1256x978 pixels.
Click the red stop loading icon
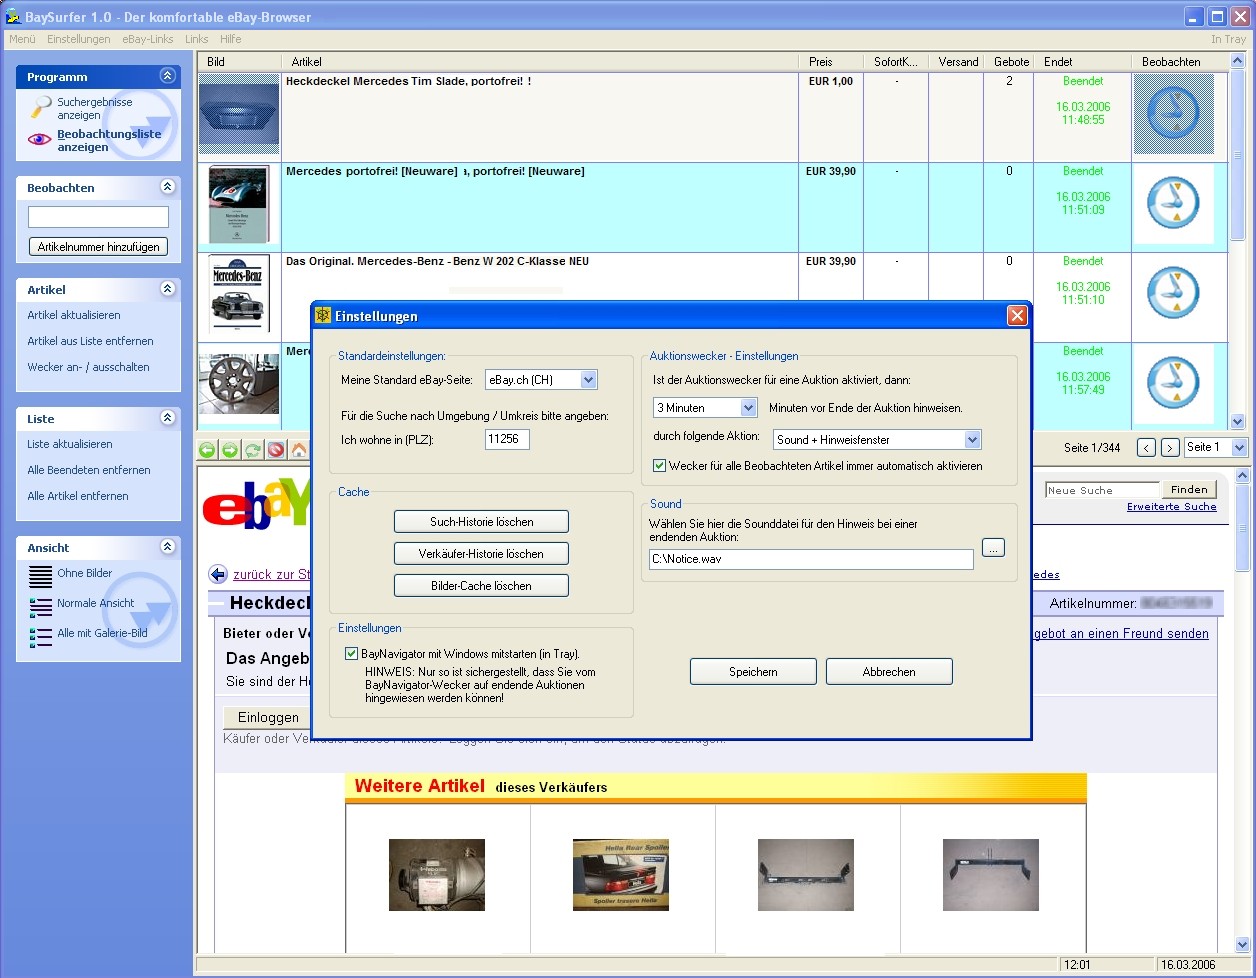pos(276,450)
